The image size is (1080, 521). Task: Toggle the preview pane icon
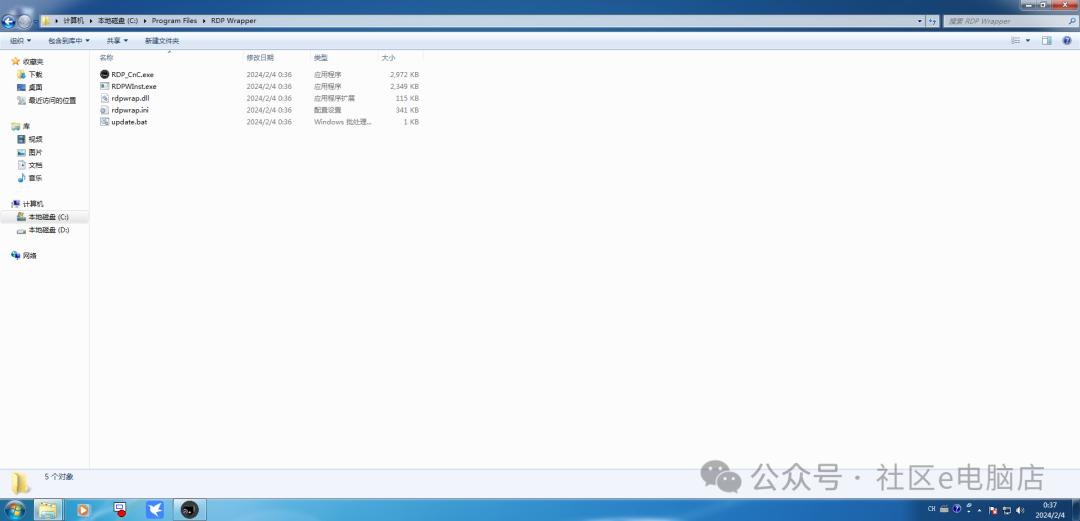(x=1046, y=41)
